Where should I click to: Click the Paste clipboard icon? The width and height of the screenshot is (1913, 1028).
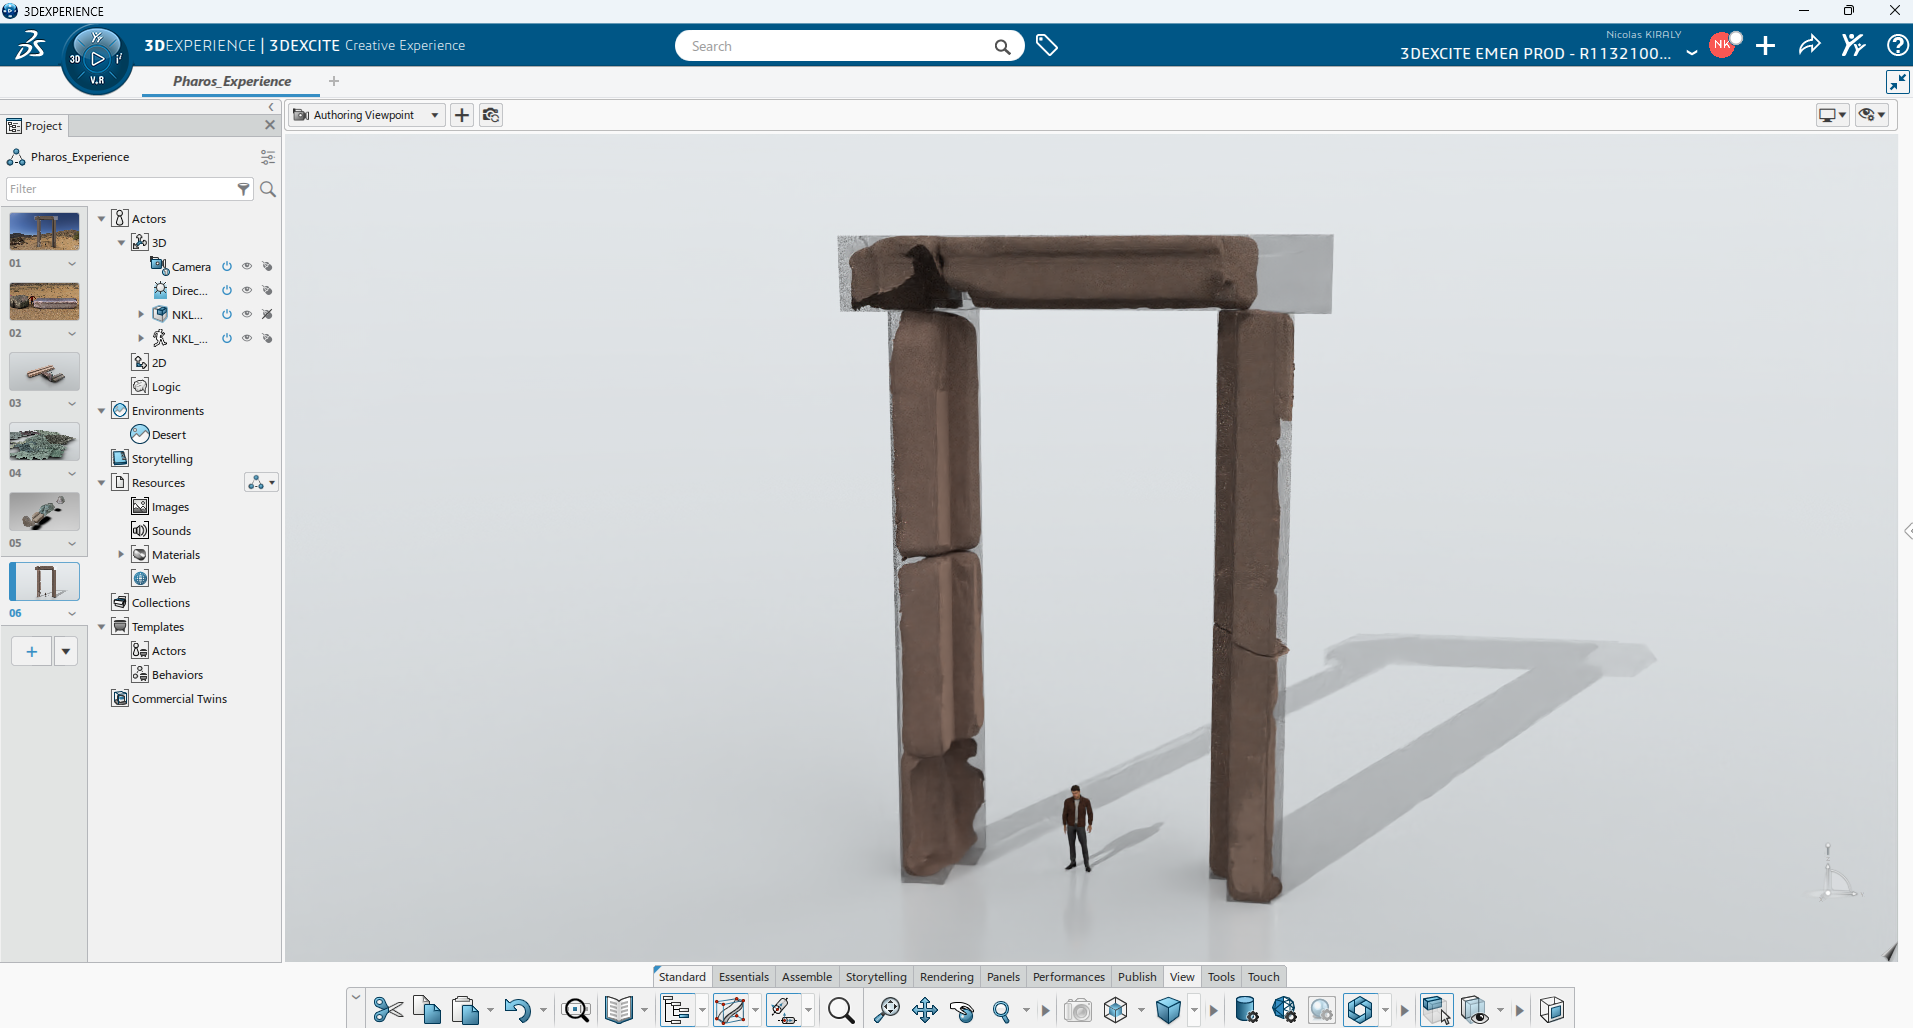pyautogui.click(x=465, y=1010)
